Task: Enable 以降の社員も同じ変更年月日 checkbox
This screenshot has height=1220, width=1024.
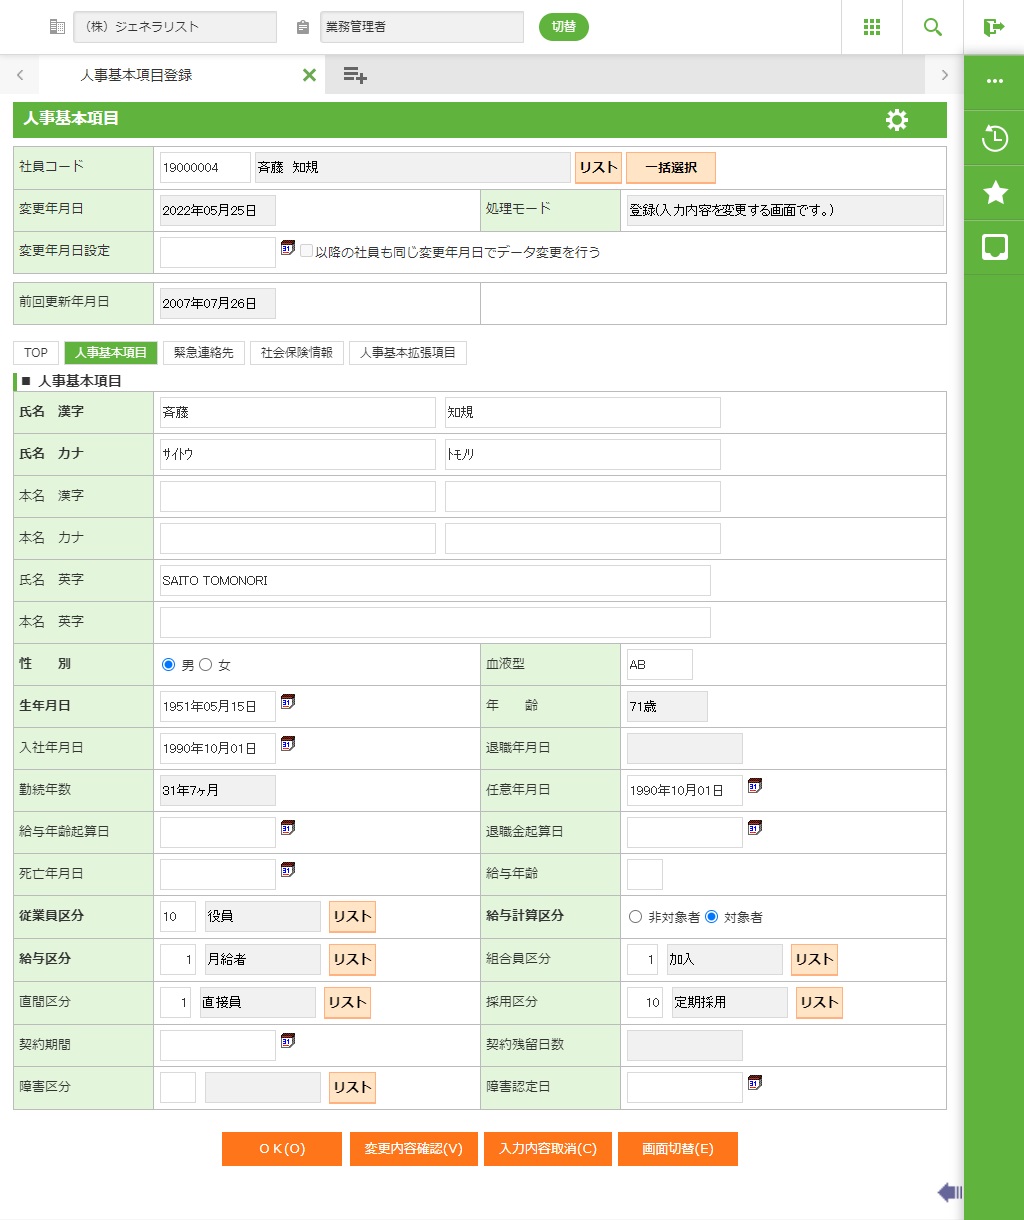Action: [306, 252]
